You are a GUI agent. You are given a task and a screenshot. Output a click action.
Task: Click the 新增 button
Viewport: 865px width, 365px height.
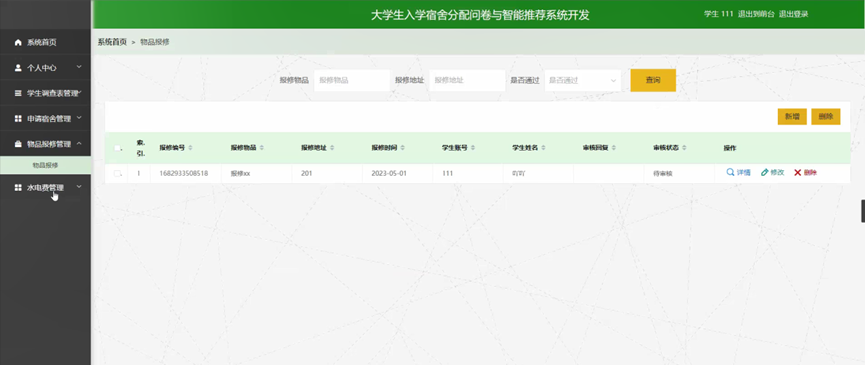[792, 117]
